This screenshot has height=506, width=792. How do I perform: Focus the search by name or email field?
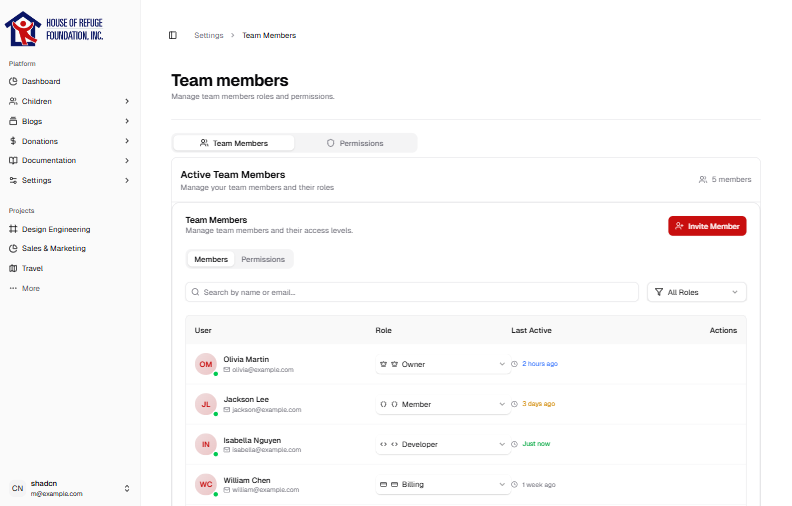pos(412,292)
